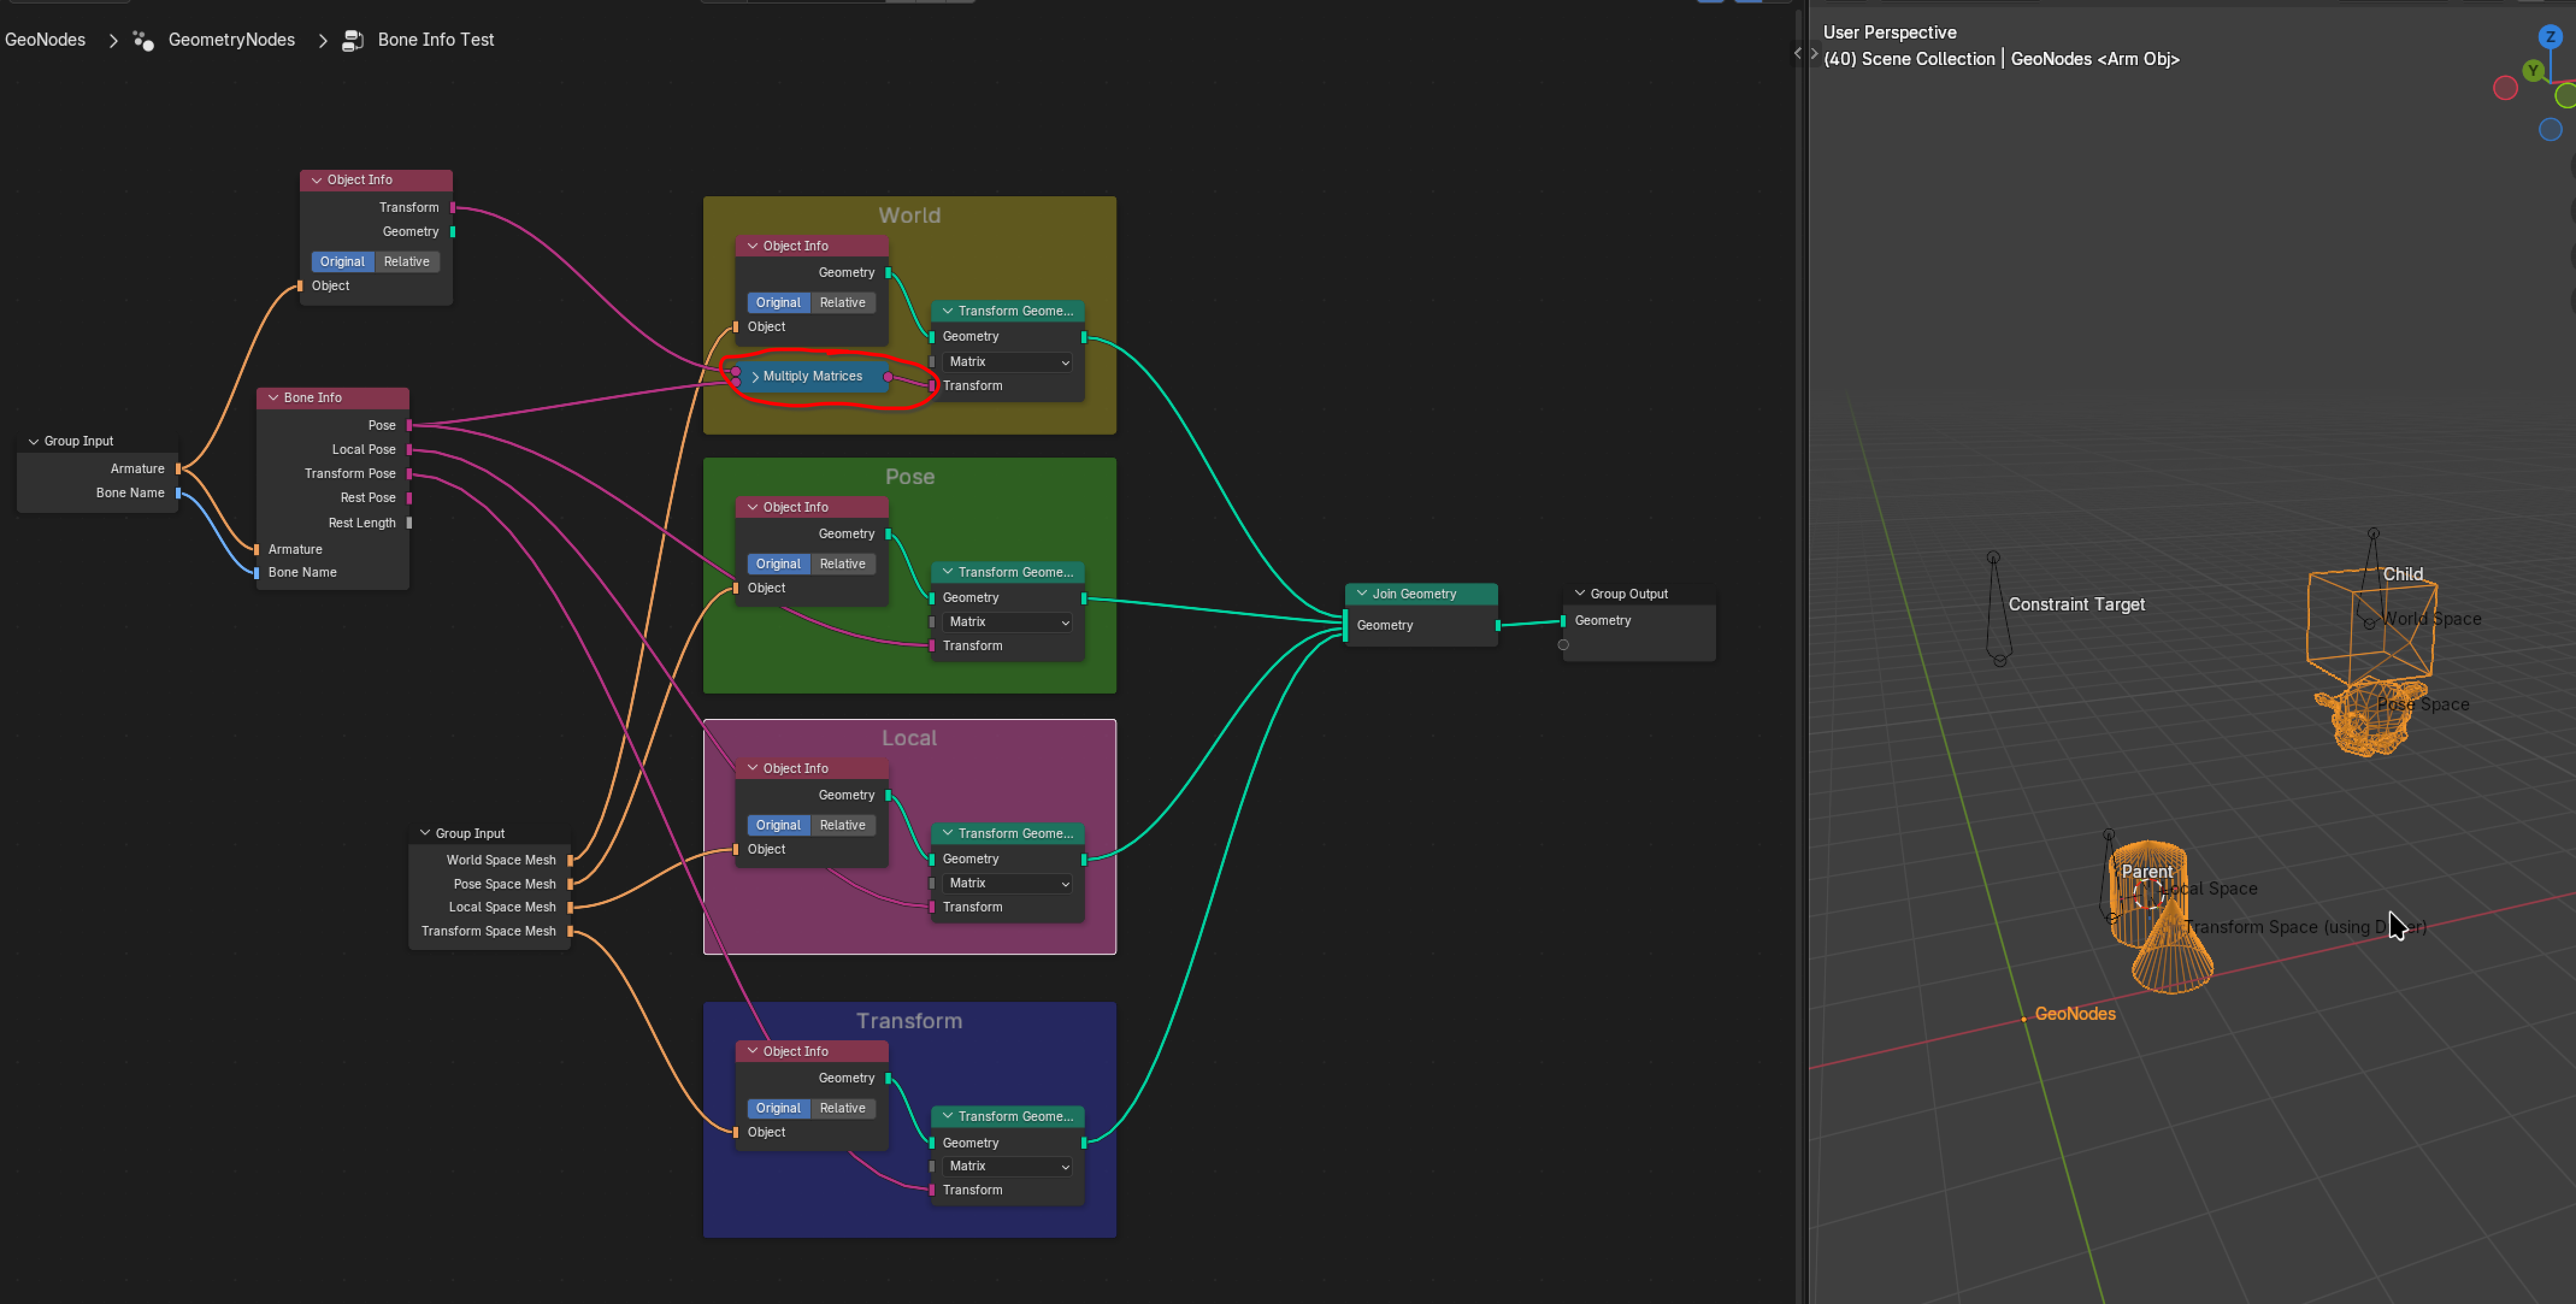Image resolution: width=2576 pixels, height=1304 pixels.
Task: Open Matrix mode dropdown in World frame
Action: (x=1007, y=362)
